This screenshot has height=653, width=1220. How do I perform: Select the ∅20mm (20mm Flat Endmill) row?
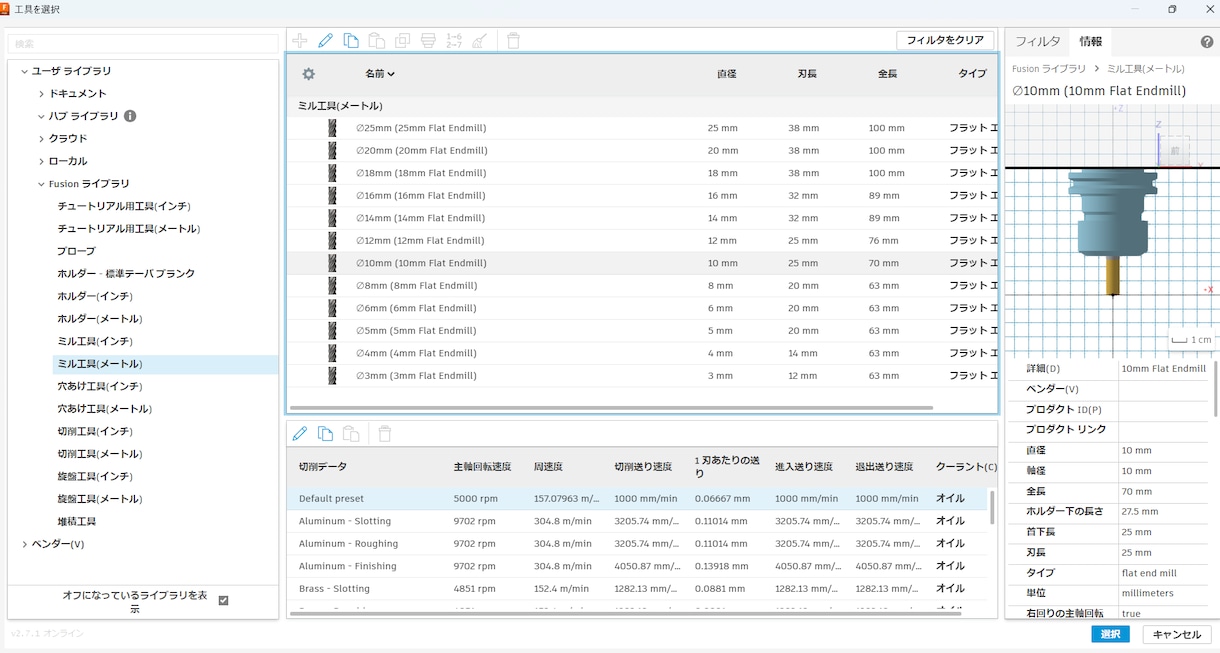point(642,151)
